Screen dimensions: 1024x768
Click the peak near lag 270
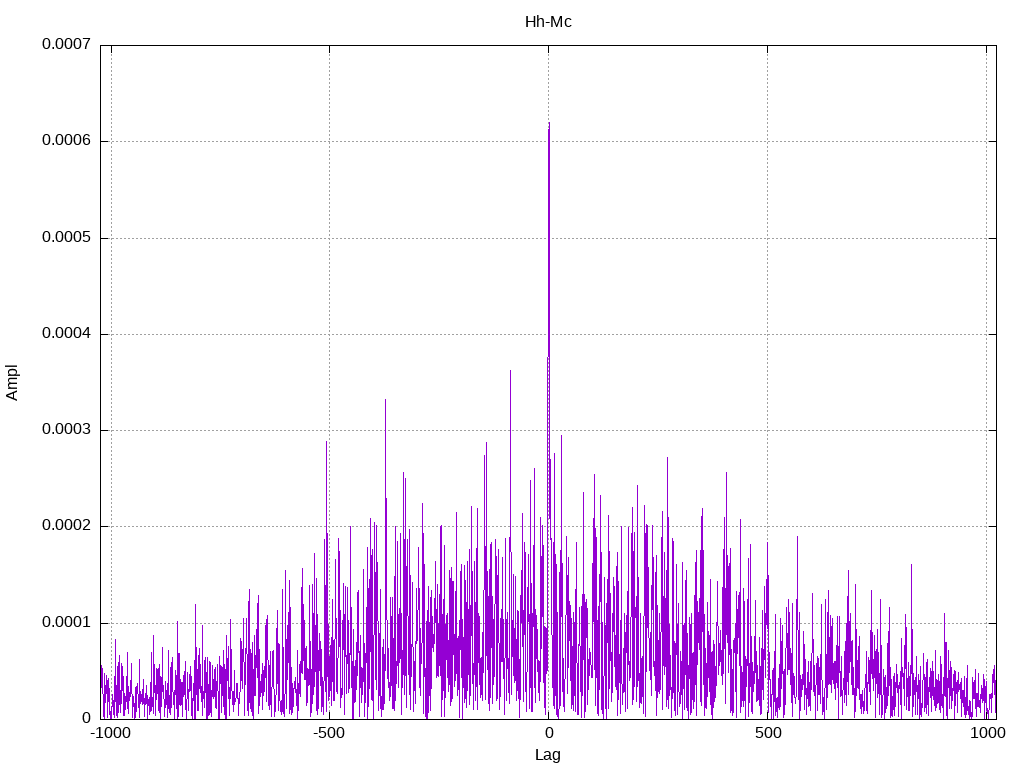tap(667, 458)
